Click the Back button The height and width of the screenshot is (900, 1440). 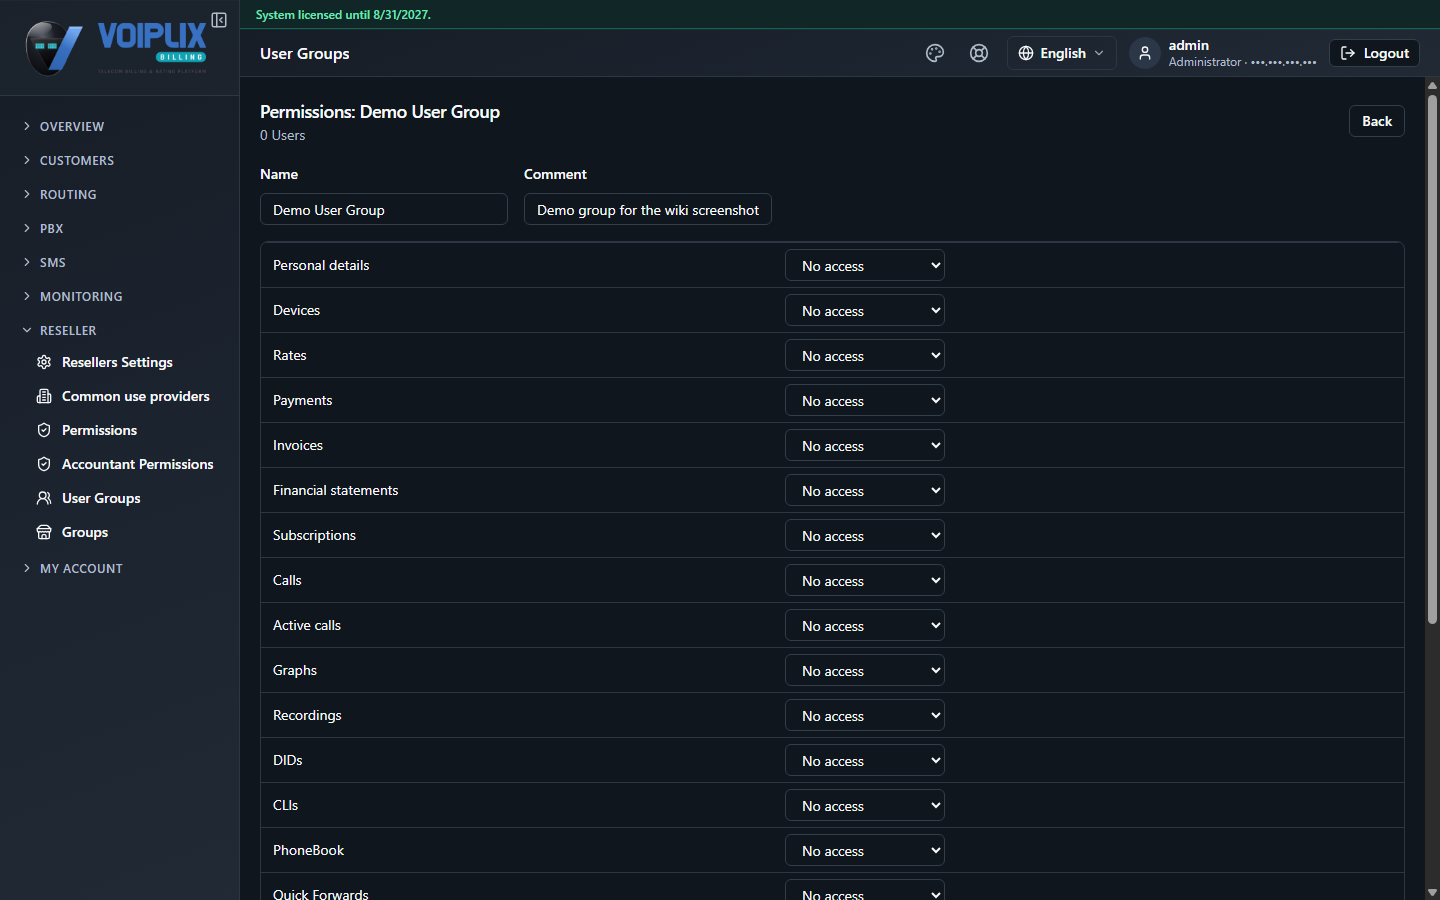pos(1376,121)
